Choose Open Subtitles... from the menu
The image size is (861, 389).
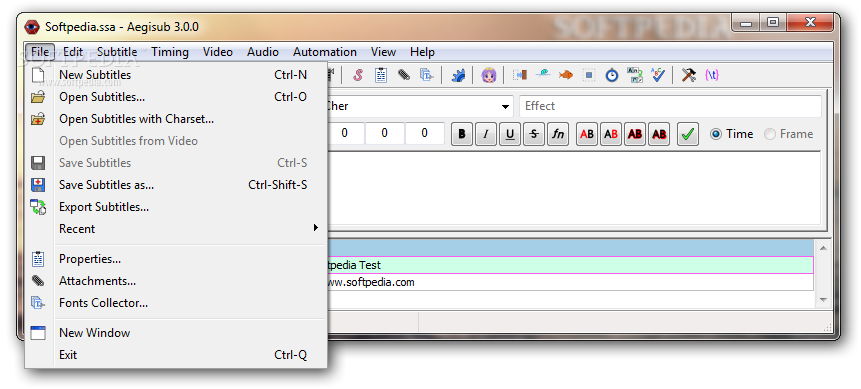pos(176,97)
